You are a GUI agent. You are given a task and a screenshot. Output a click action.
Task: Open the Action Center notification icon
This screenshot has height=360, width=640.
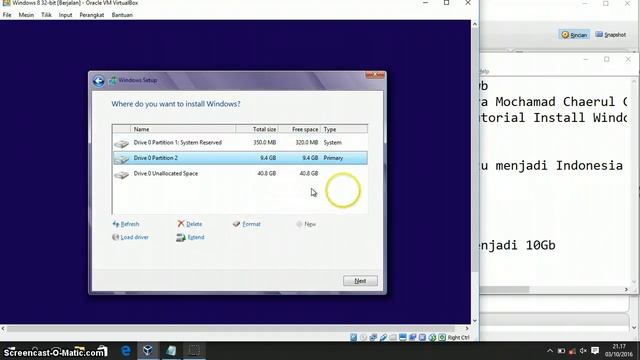coord(595,351)
